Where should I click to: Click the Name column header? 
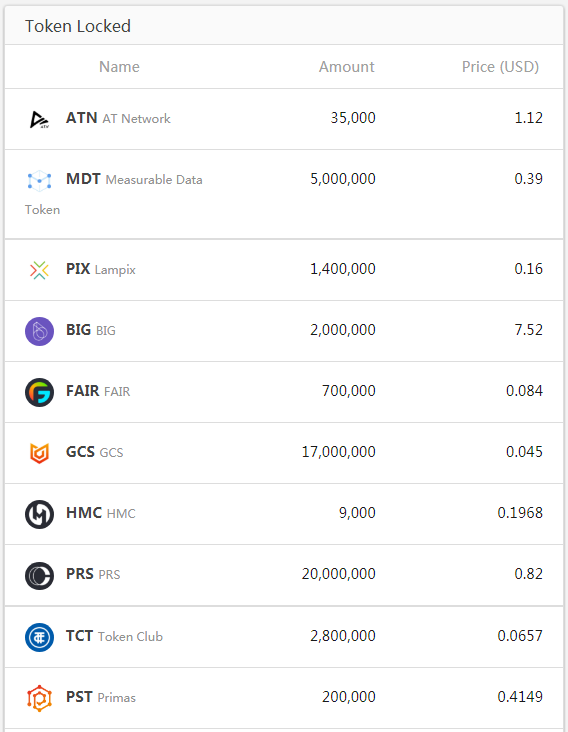click(119, 67)
